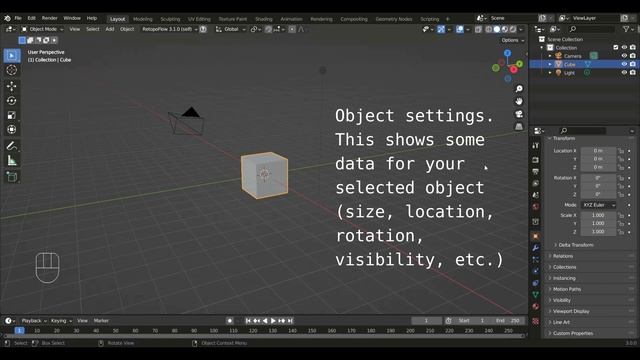Expand the Custom Properties panel
This screenshot has height=360, width=640.
[573, 333]
